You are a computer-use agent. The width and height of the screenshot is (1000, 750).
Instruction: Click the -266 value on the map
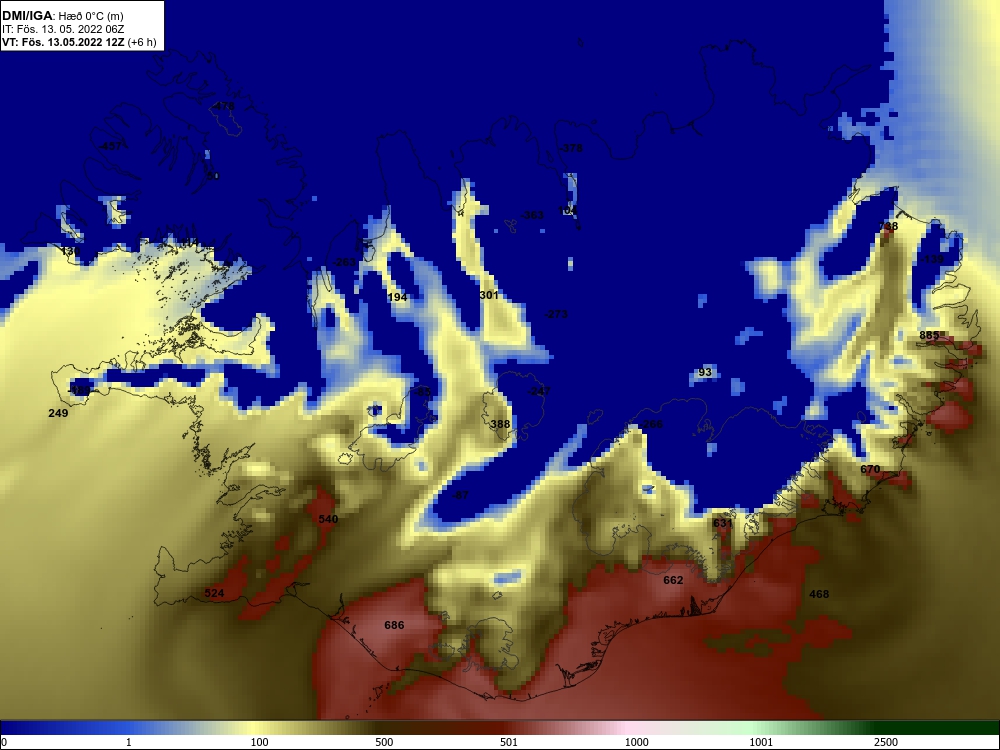coord(651,424)
